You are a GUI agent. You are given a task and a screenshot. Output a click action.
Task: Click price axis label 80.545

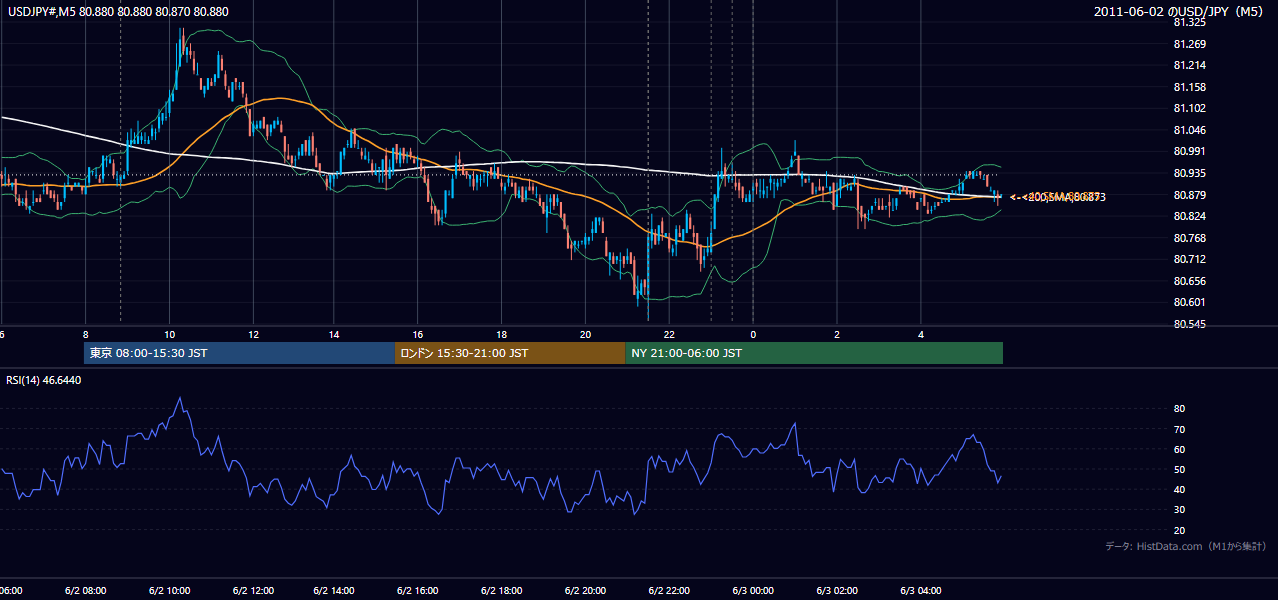point(1190,324)
